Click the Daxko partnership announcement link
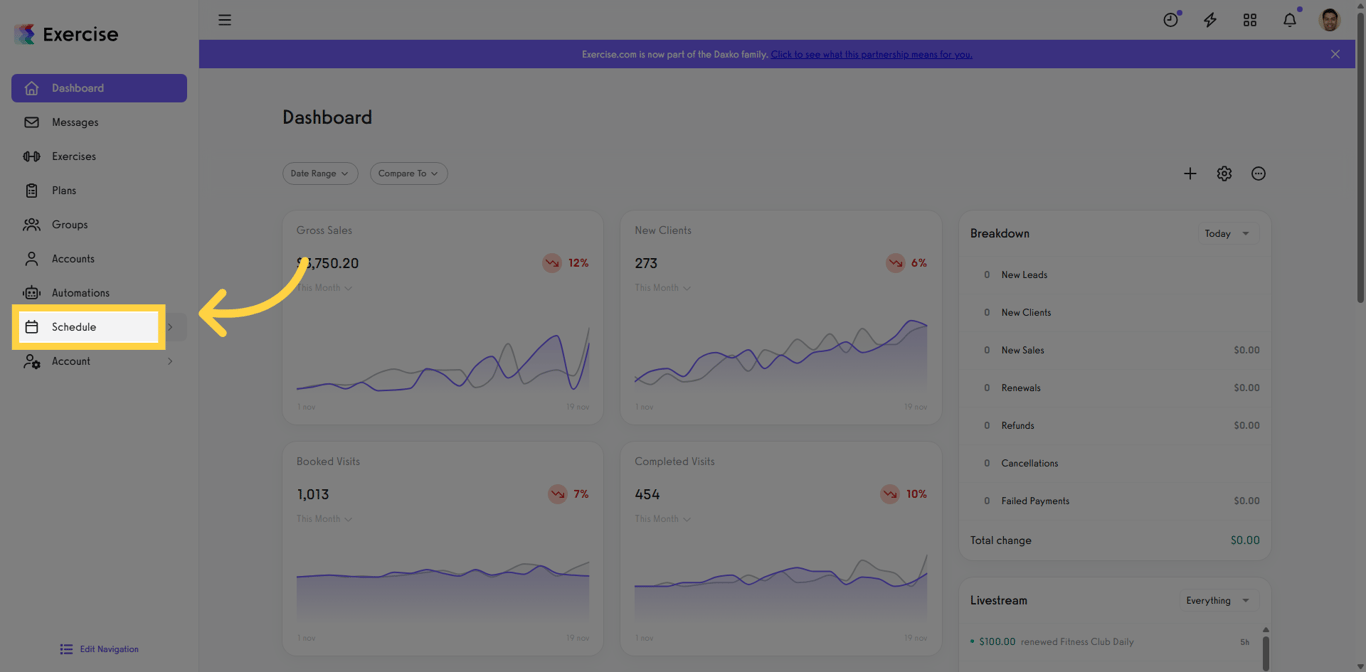This screenshot has width=1366, height=672. pos(871,54)
